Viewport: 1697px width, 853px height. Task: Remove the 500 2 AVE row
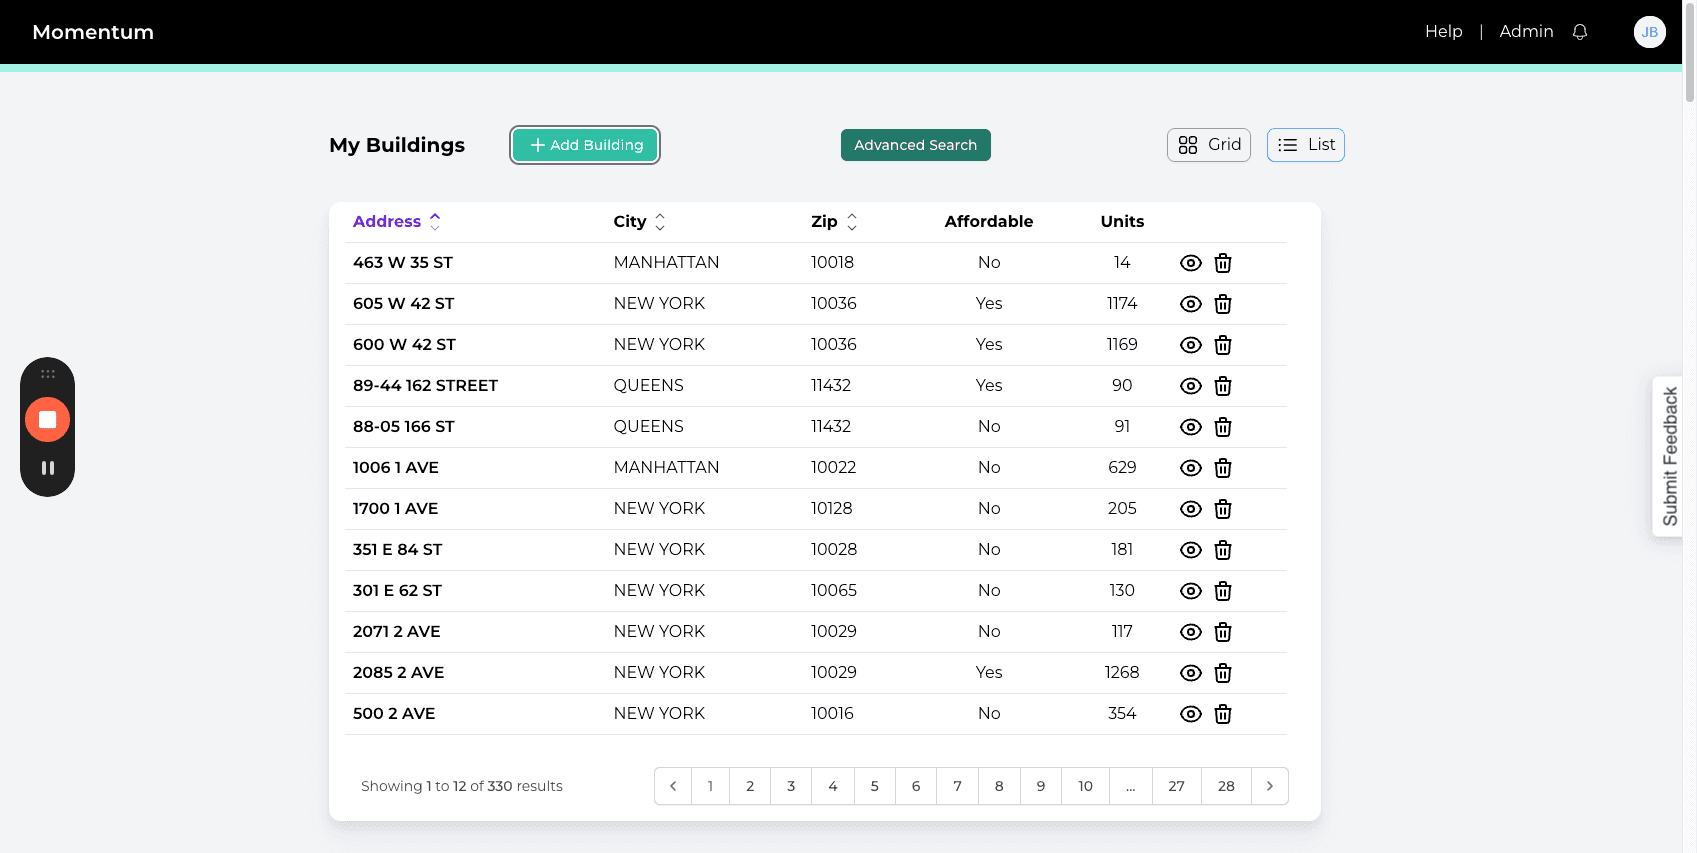tap(1222, 714)
